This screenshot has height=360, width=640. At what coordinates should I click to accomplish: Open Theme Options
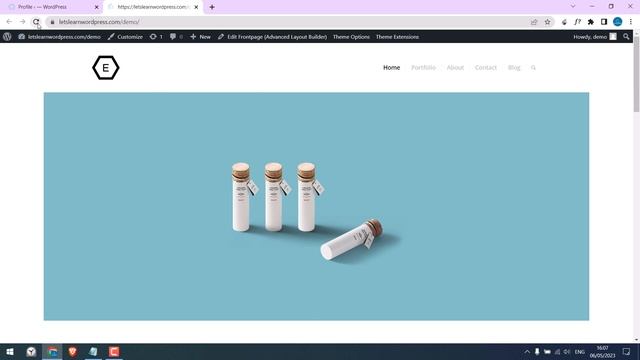[x=351, y=37]
